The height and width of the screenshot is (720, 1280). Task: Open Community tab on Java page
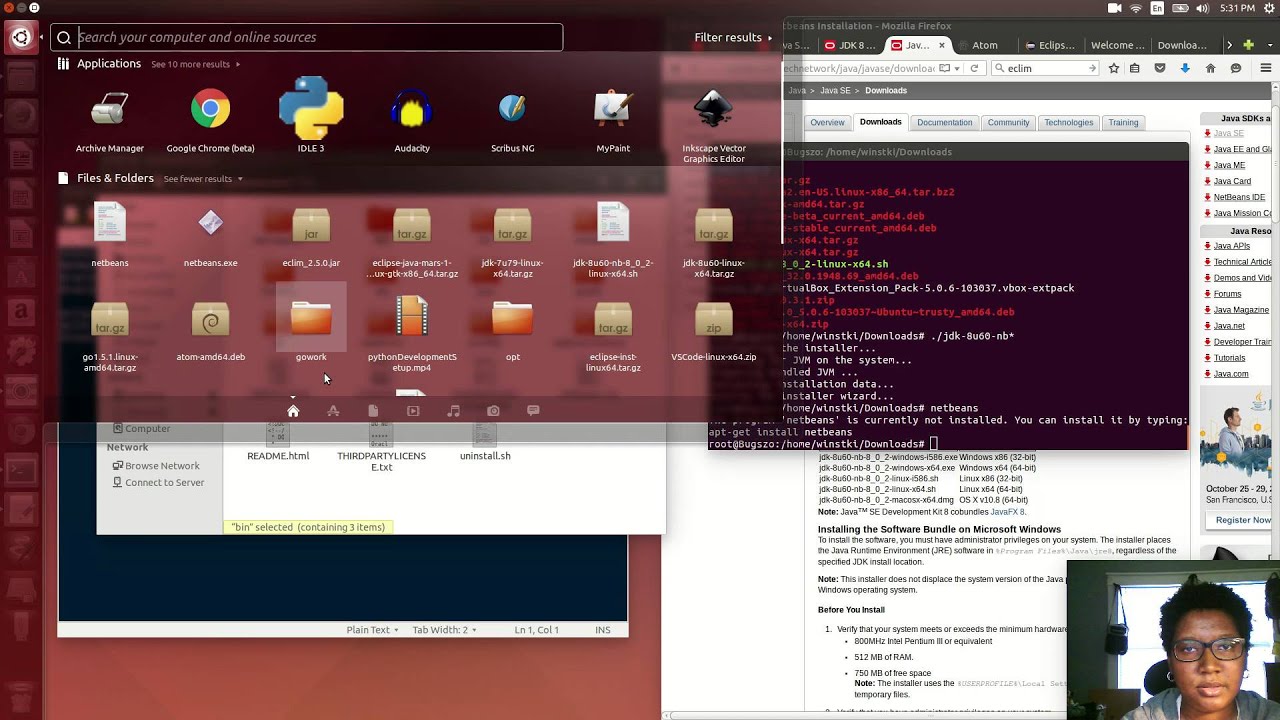1008,122
